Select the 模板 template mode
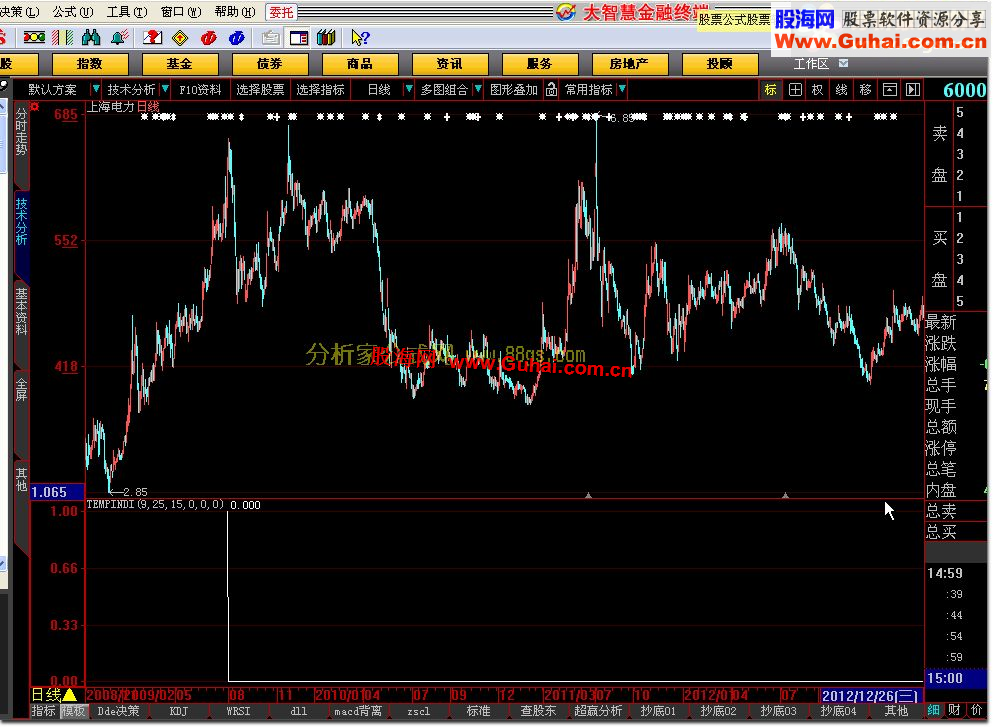The height and width of the screenshot is (727, 993). coord(73,711)
